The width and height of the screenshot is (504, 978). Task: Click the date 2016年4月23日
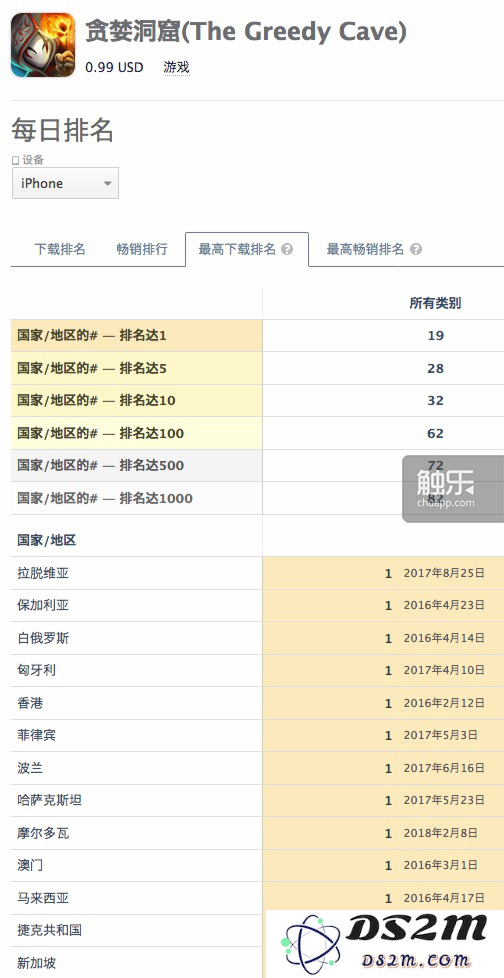pos(444,606)
